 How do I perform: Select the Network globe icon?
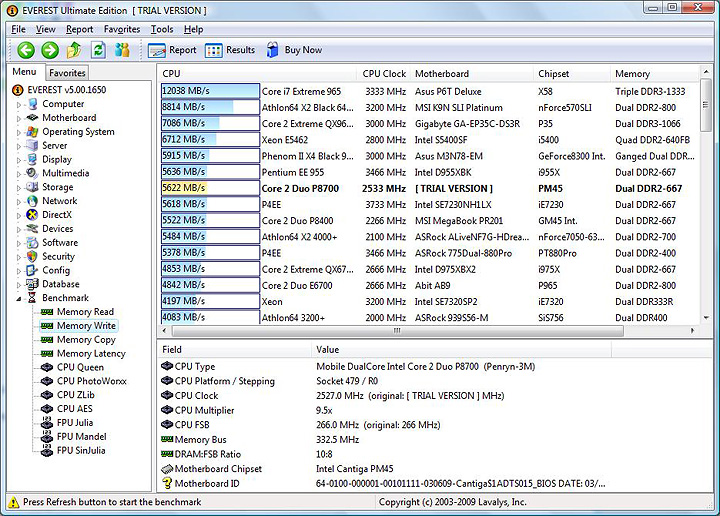click(32, 201)
